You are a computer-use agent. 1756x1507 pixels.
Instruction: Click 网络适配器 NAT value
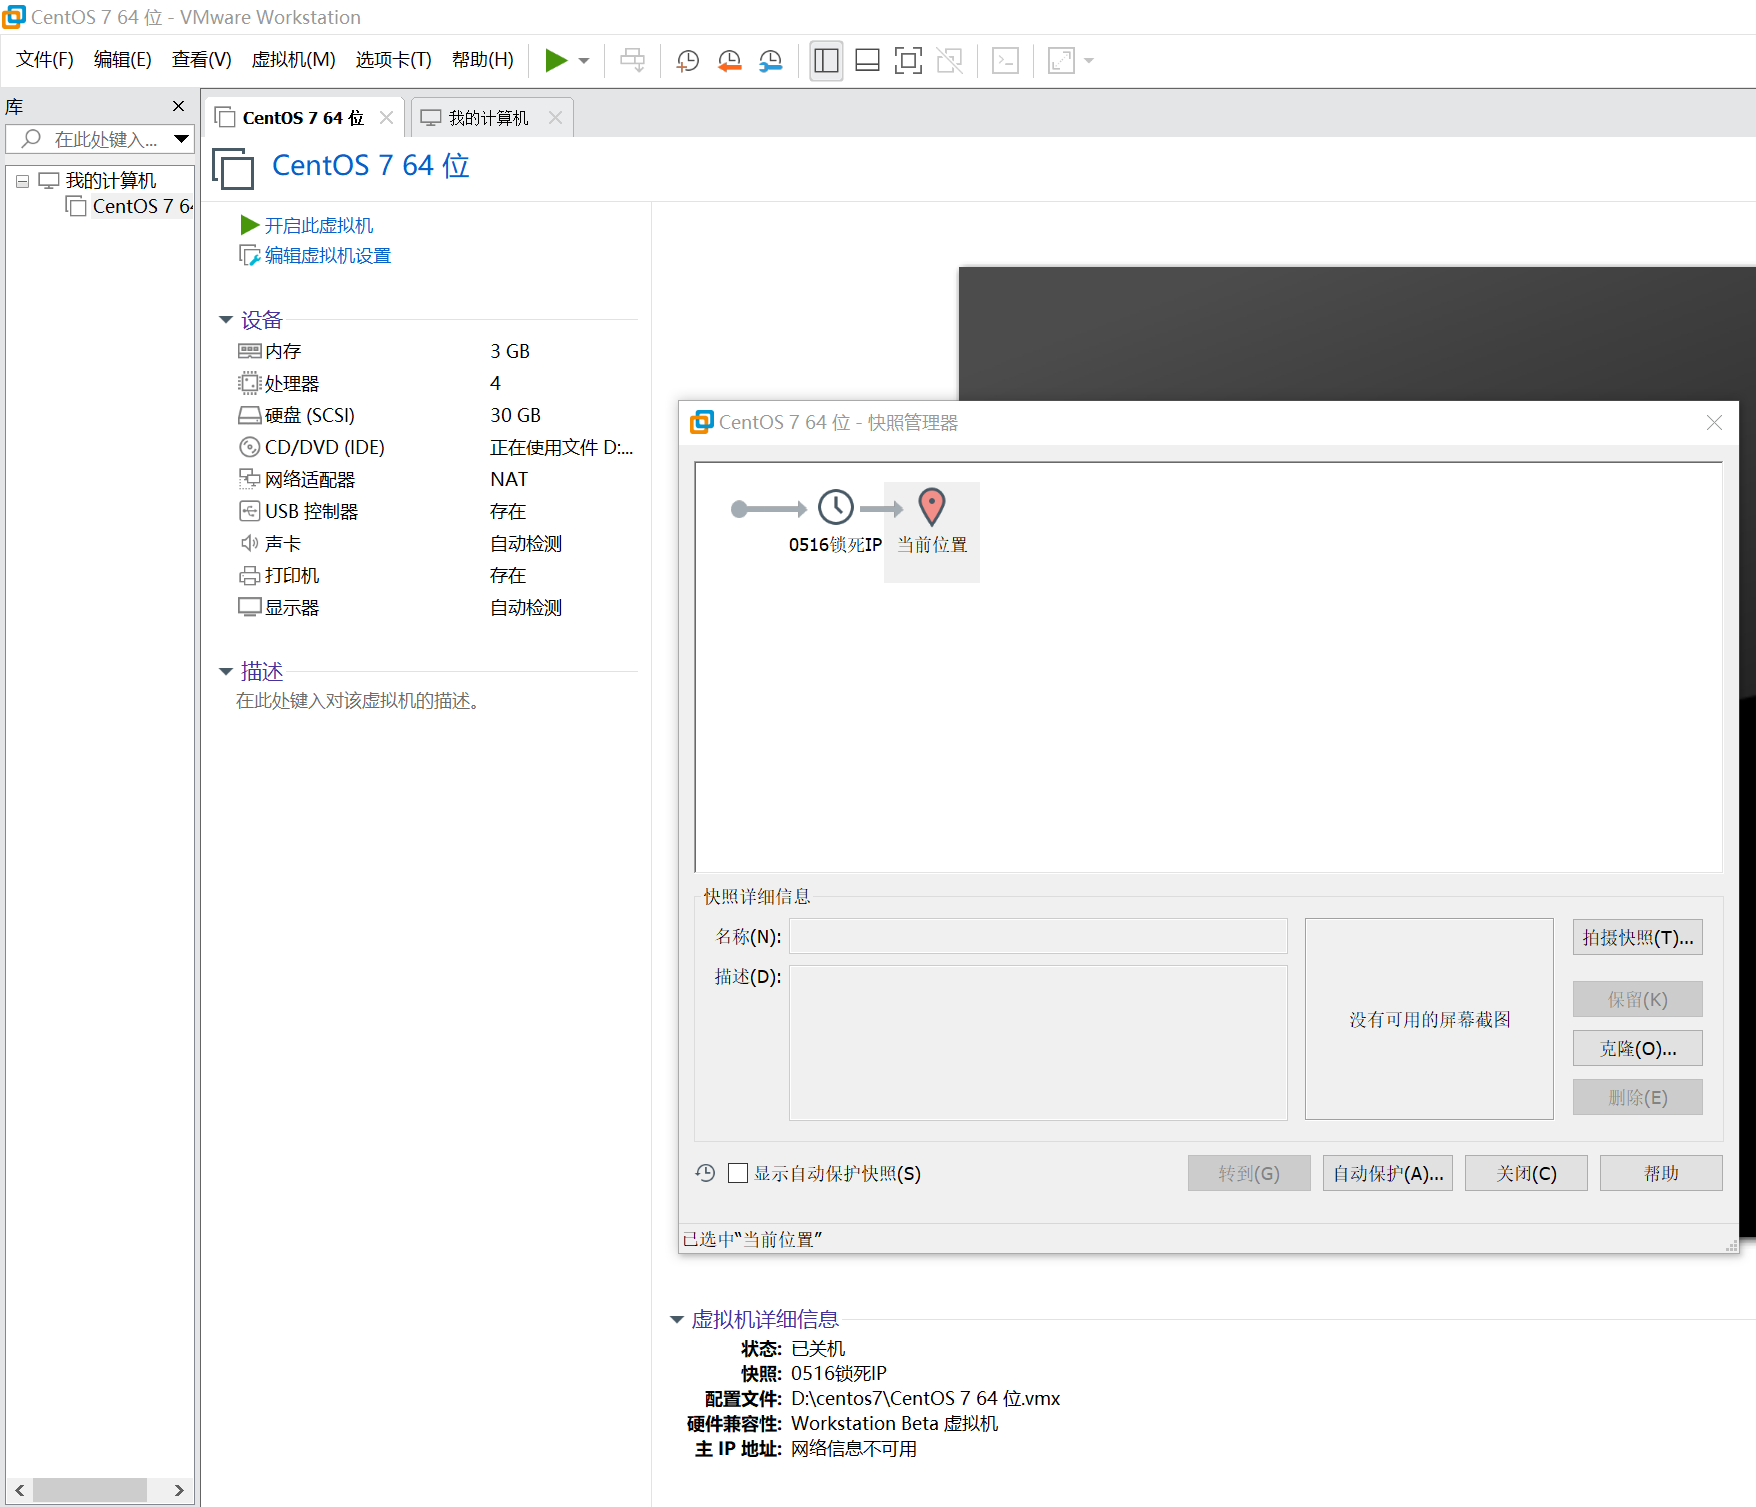point(509,479)
